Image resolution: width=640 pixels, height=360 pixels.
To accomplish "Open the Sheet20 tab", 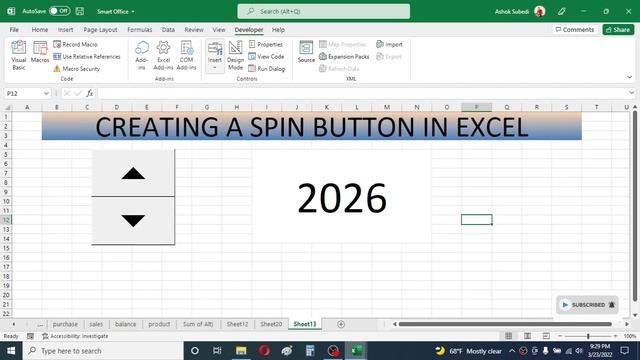I will [x=271, y=324].
